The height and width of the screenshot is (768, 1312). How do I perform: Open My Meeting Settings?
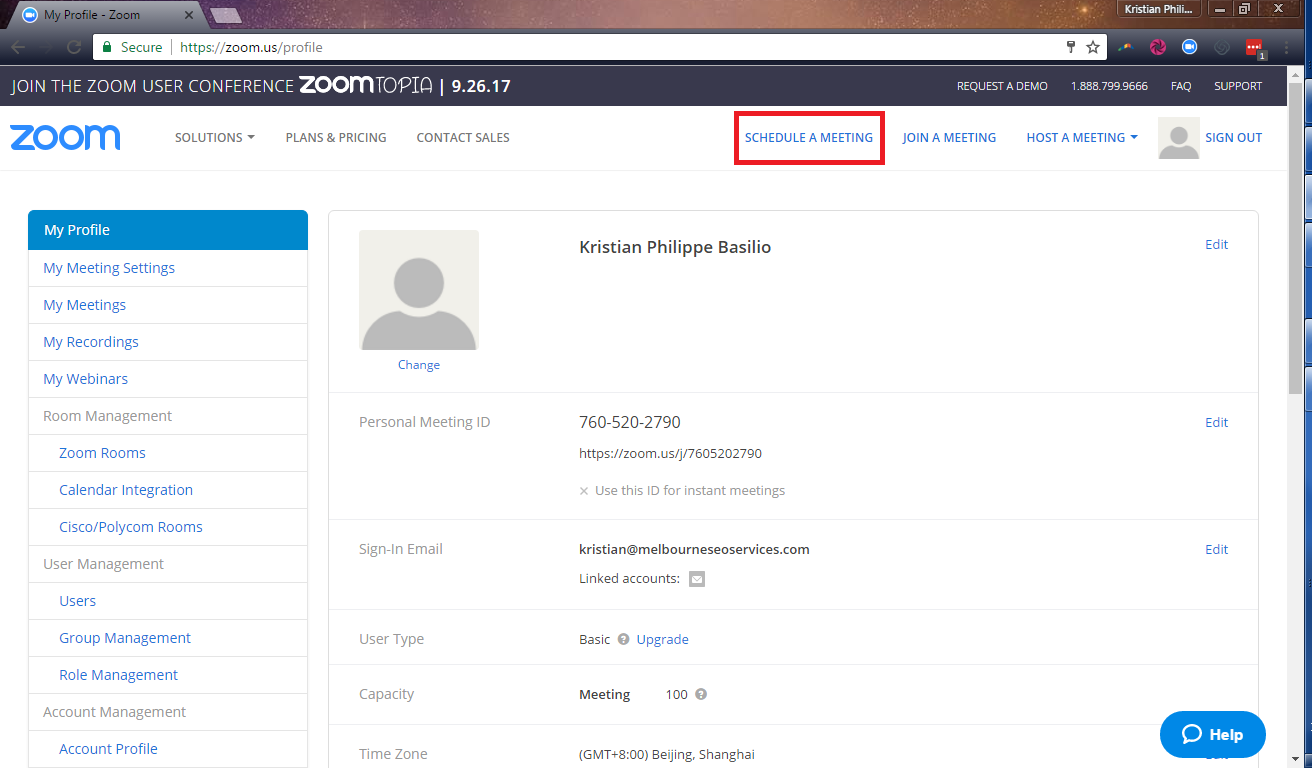pos(109,268)
